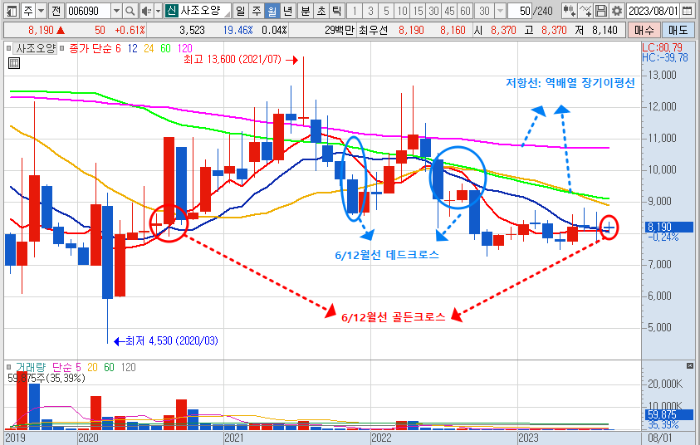Open the 사조오양 stock name corner expander
The width and height of the screenshot is (700, 445).
click(227, 13)
